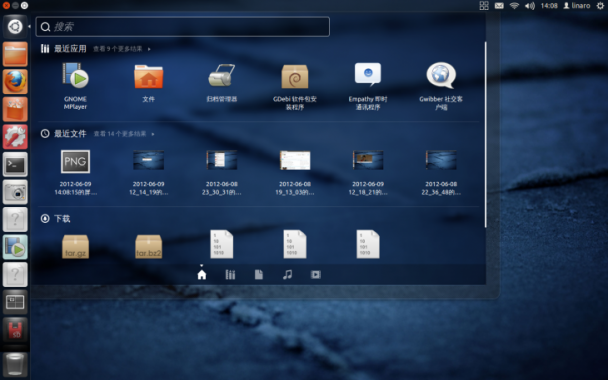Open the mail envelope indicator
This screenshot has height=380, width=608.
499,5
